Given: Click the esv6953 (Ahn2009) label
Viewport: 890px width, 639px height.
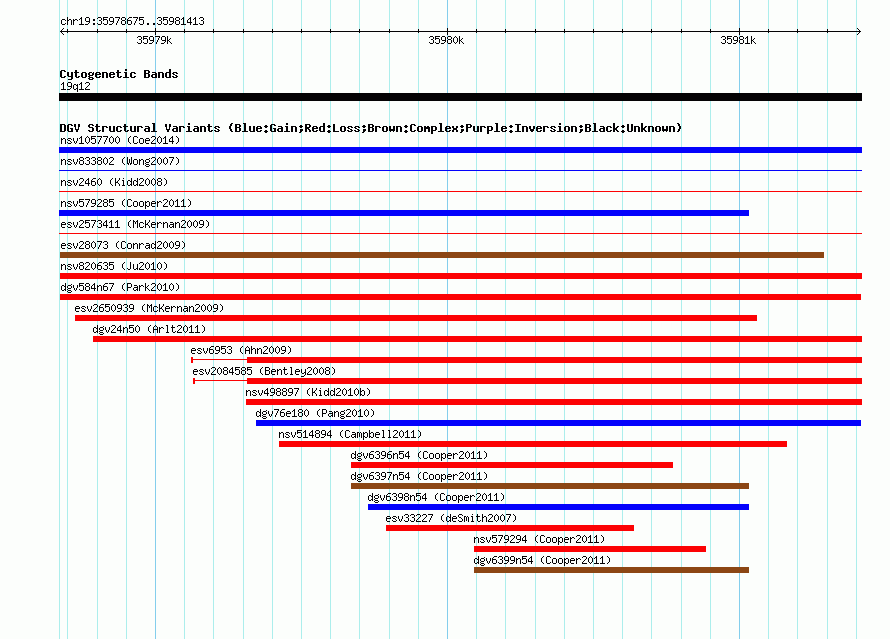Looking at the screenshot, I should pos(241,350).
